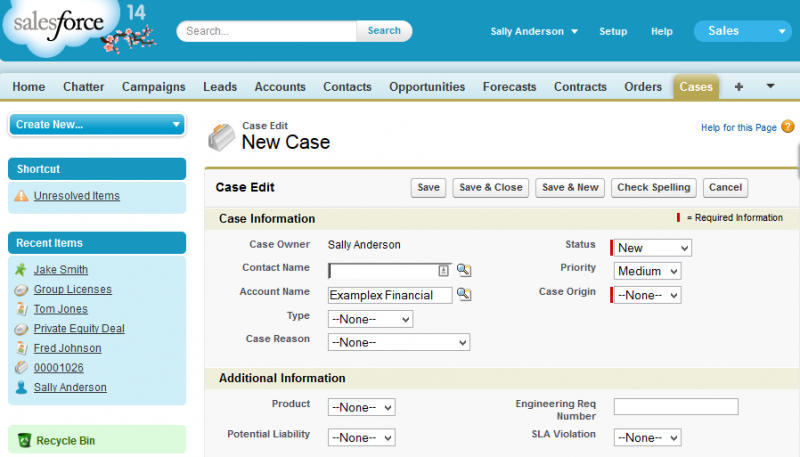Open the Case Reason dropdown
This screenshot has width=800, height=457.
point(399,342)
